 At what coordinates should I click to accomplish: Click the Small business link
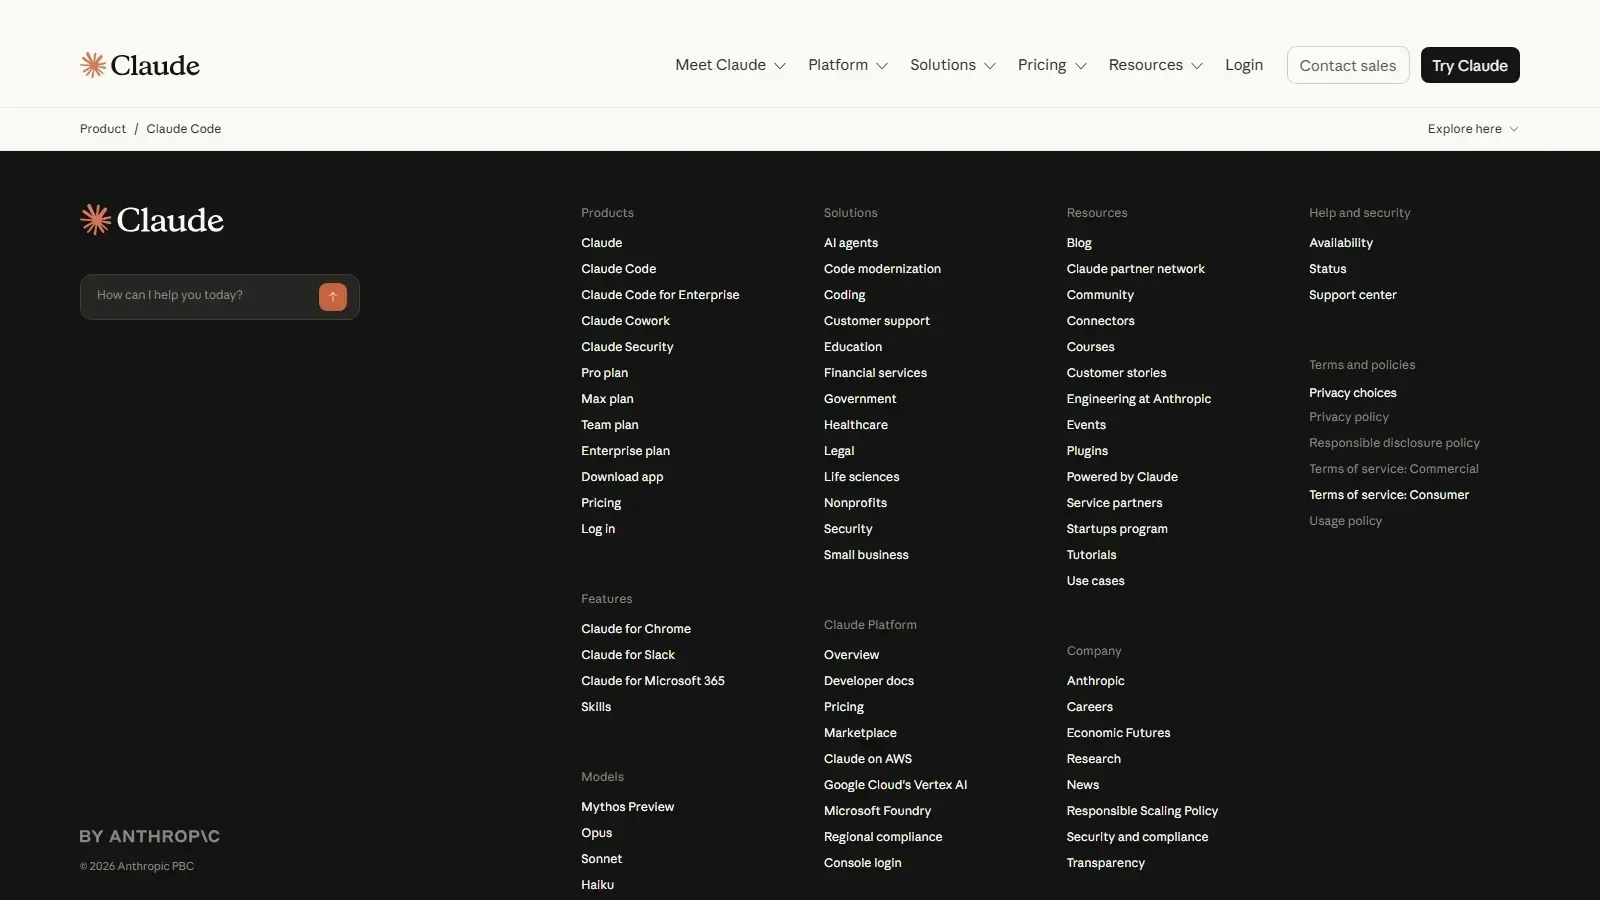point(866,555)
